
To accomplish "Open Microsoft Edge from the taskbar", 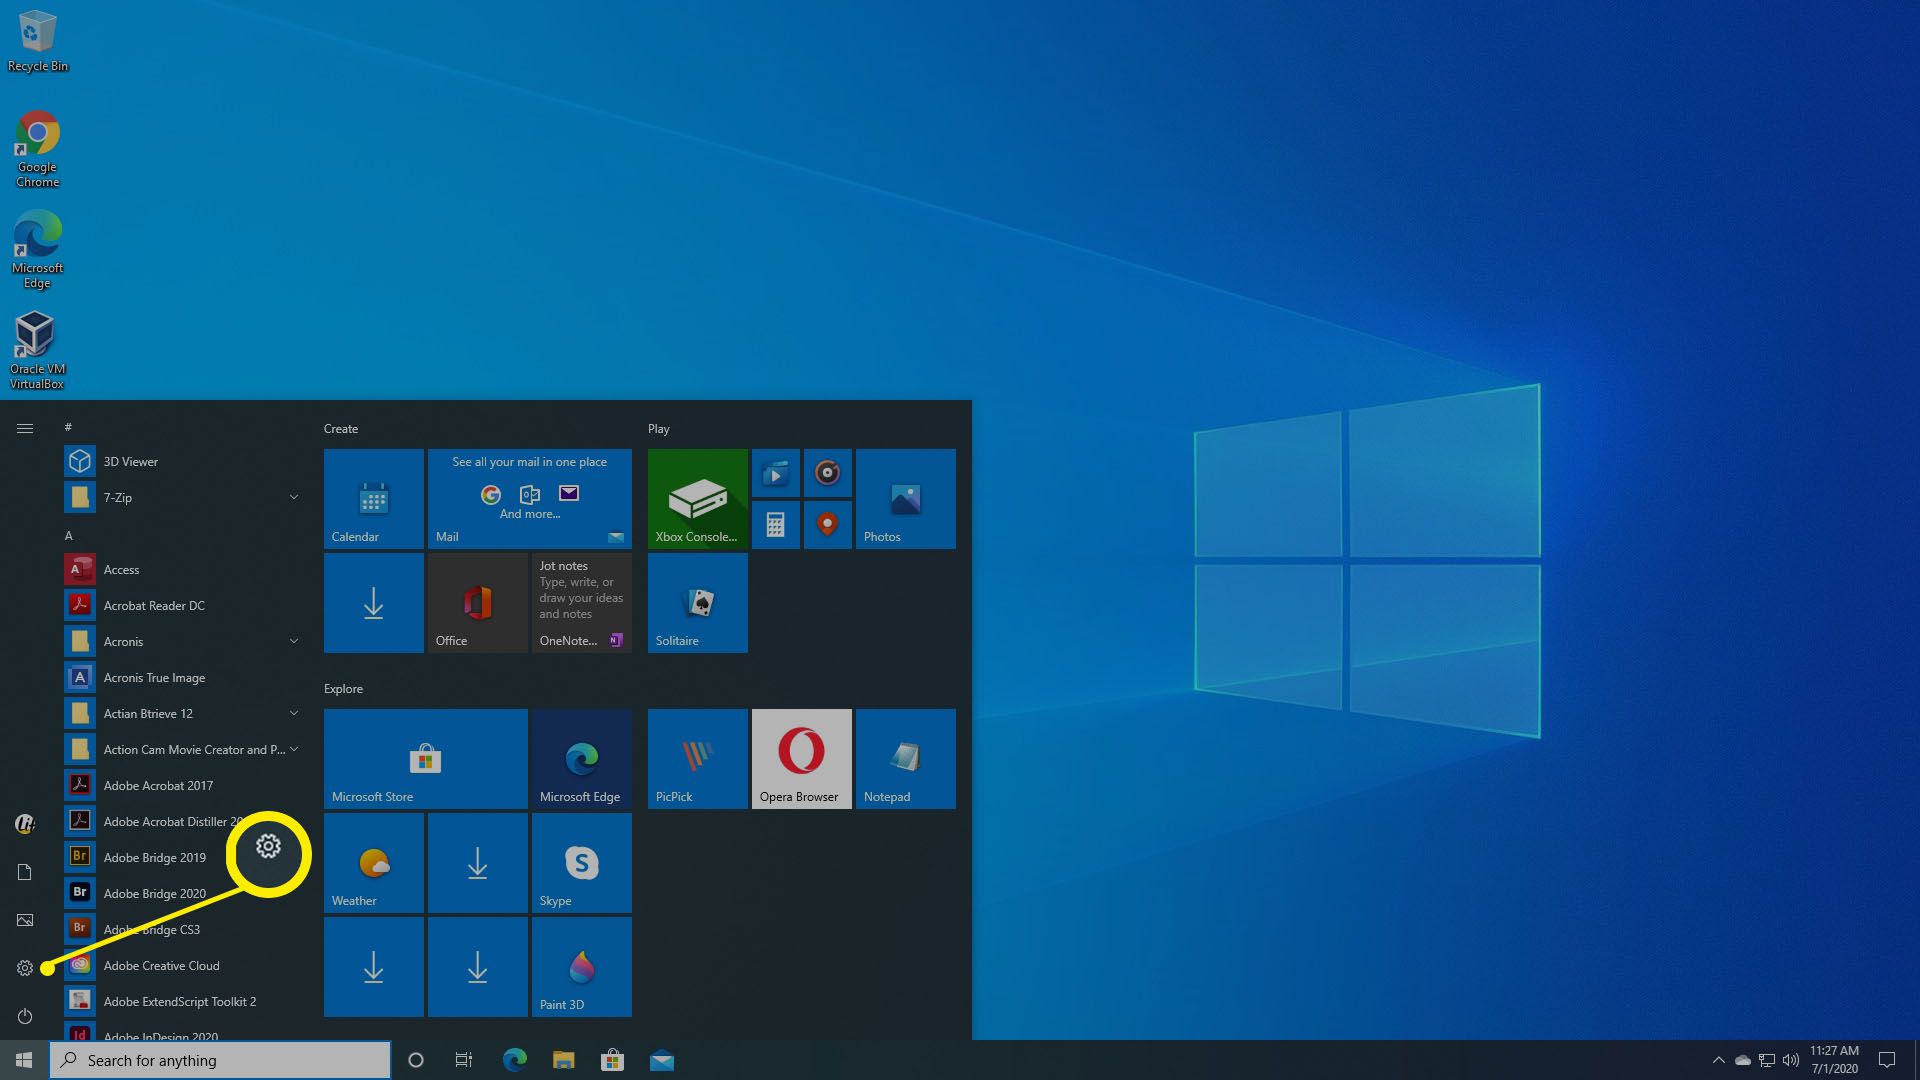I will click(x=514, y=1060).
